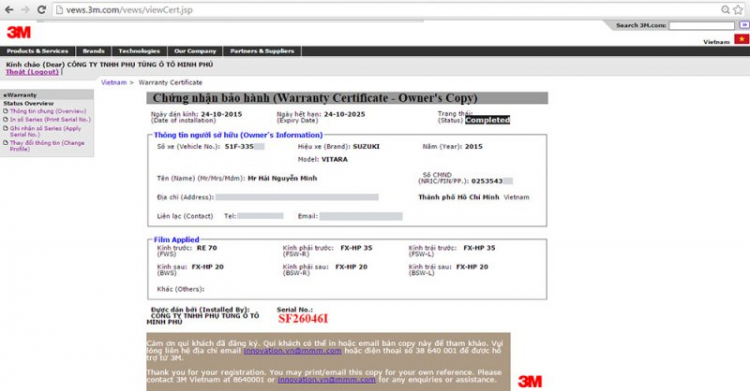Click the Search 3M.com input field

pos(702,25)
